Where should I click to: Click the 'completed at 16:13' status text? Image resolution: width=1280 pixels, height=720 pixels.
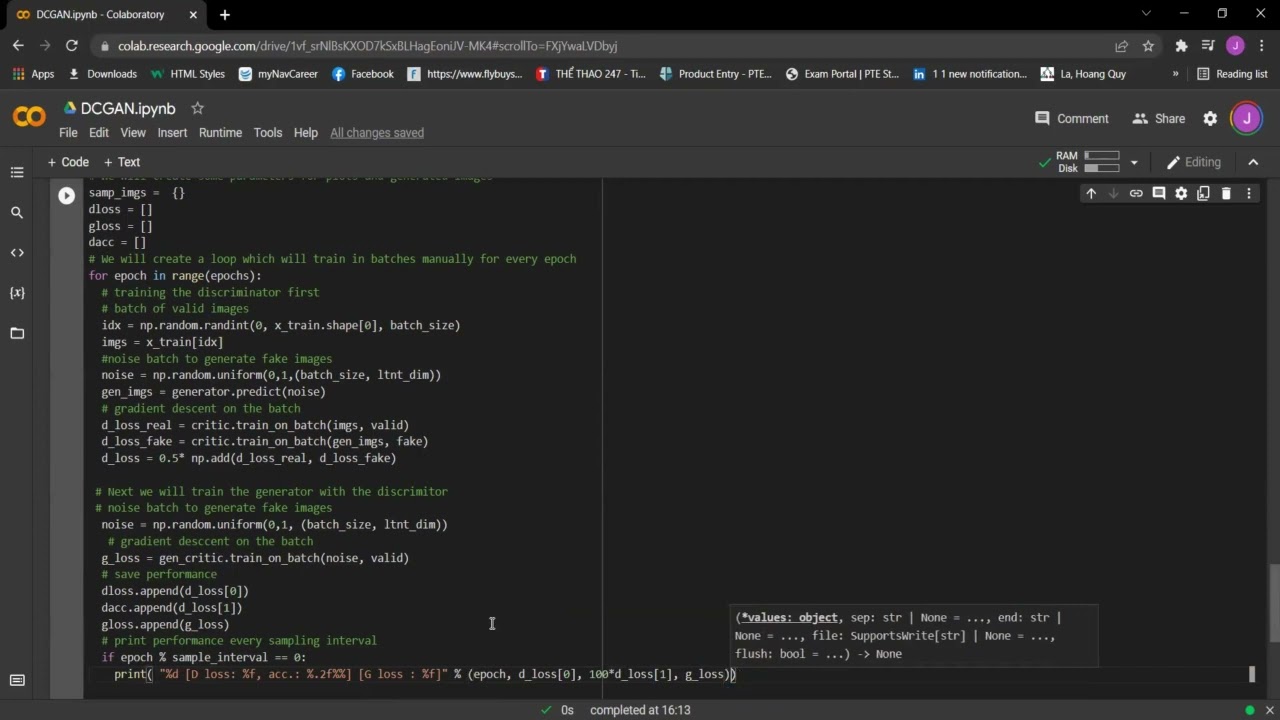pyautogui.click(x=640, y=710)
